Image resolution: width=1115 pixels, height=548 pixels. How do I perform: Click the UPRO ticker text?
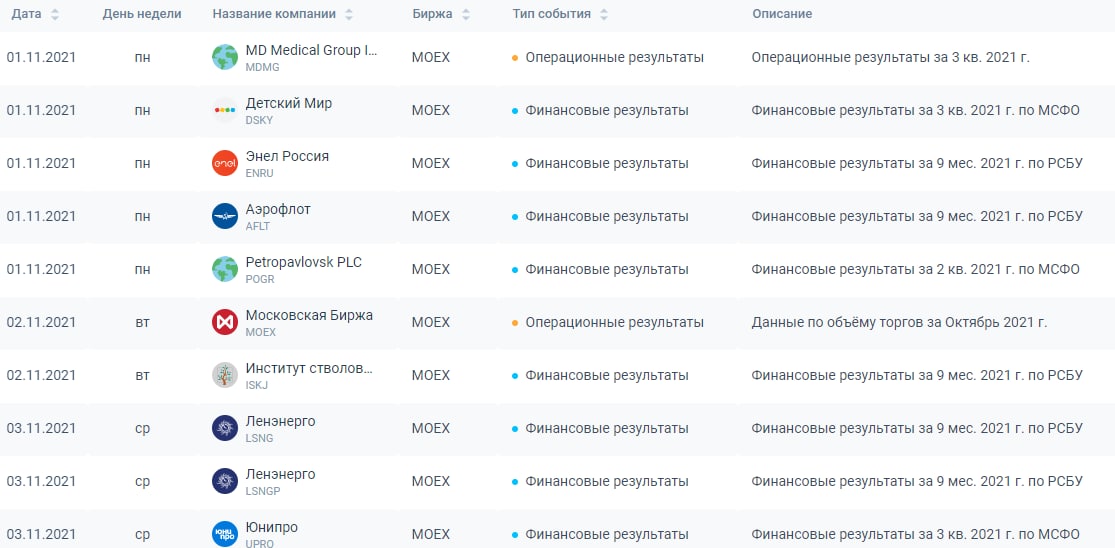260,543
